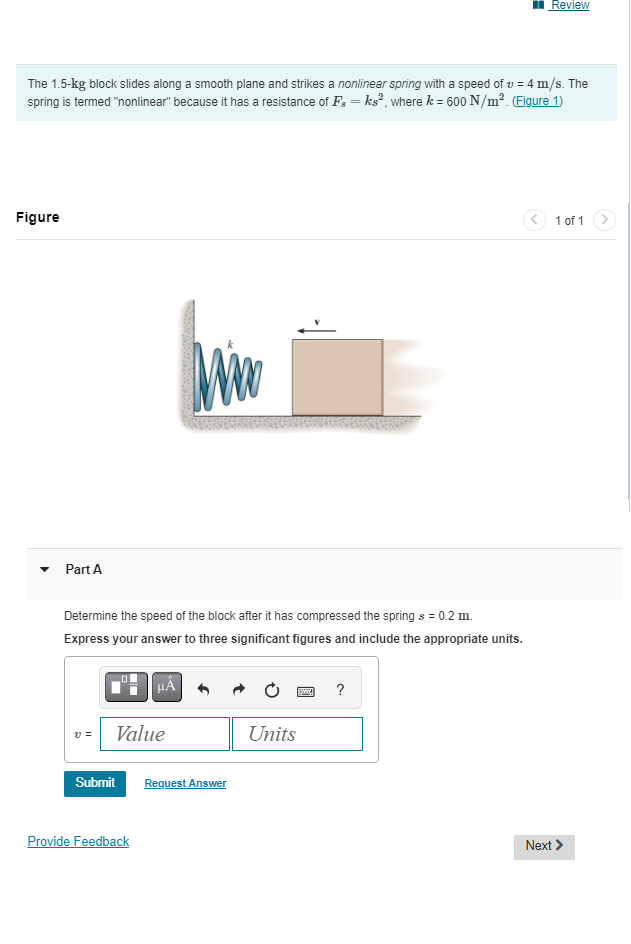Redo the answer entry
631x944 pixels.
(x=238, y=689)
